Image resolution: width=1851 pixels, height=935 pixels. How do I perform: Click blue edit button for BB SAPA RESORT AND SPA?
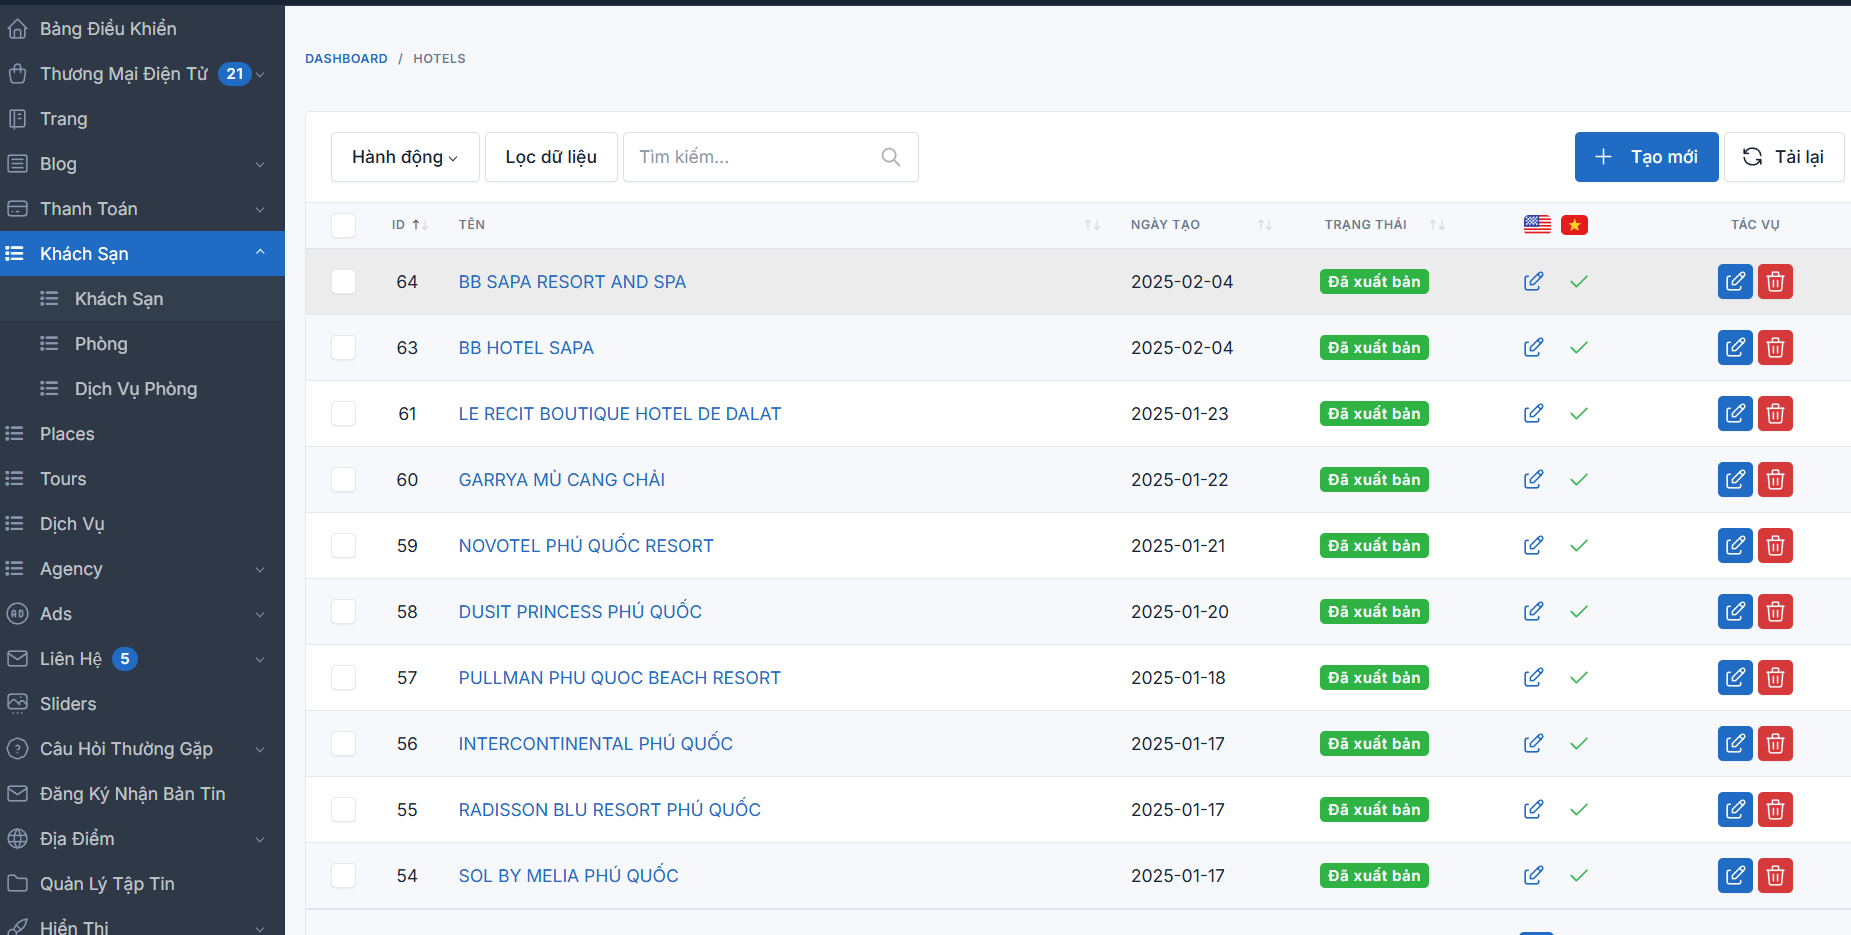[x=1735, y=282]
